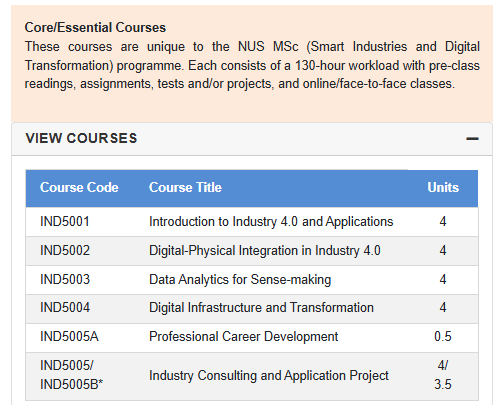Click Industry Consulting and Application Project title

coord(269,376)
